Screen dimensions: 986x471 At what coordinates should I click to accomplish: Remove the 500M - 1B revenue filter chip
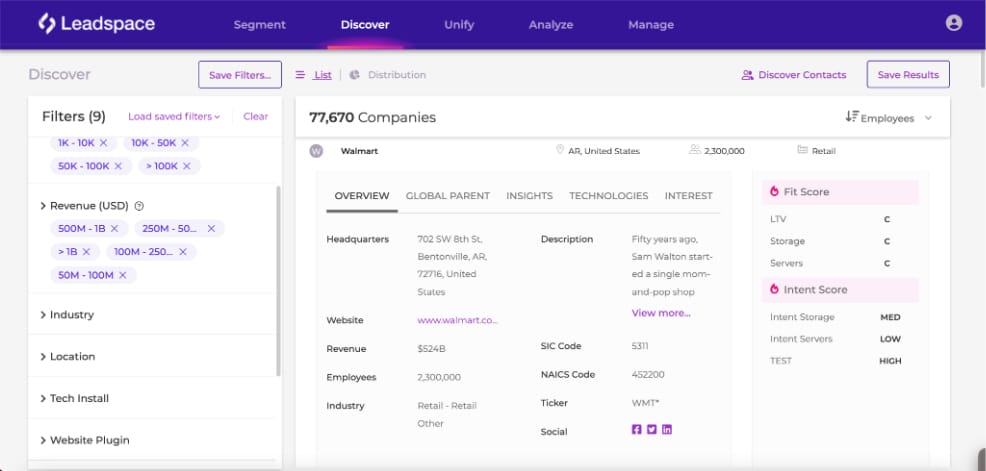click(115, 228)
